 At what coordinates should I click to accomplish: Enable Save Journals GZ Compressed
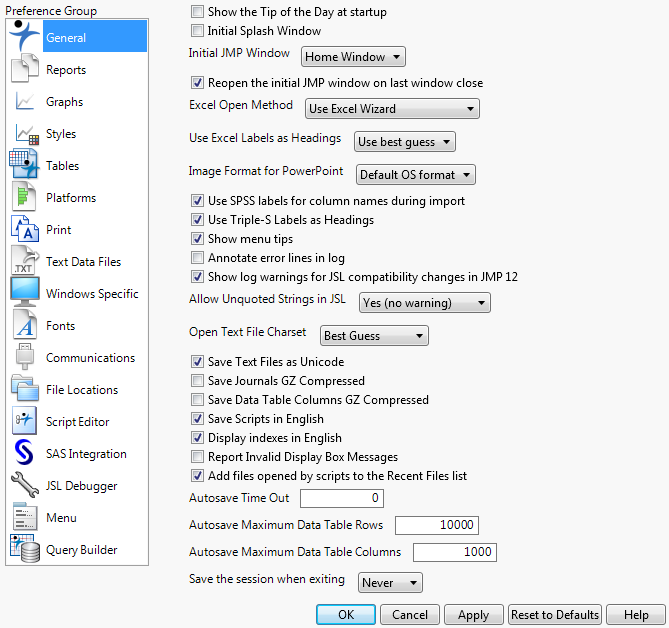(x=197, y=381)
